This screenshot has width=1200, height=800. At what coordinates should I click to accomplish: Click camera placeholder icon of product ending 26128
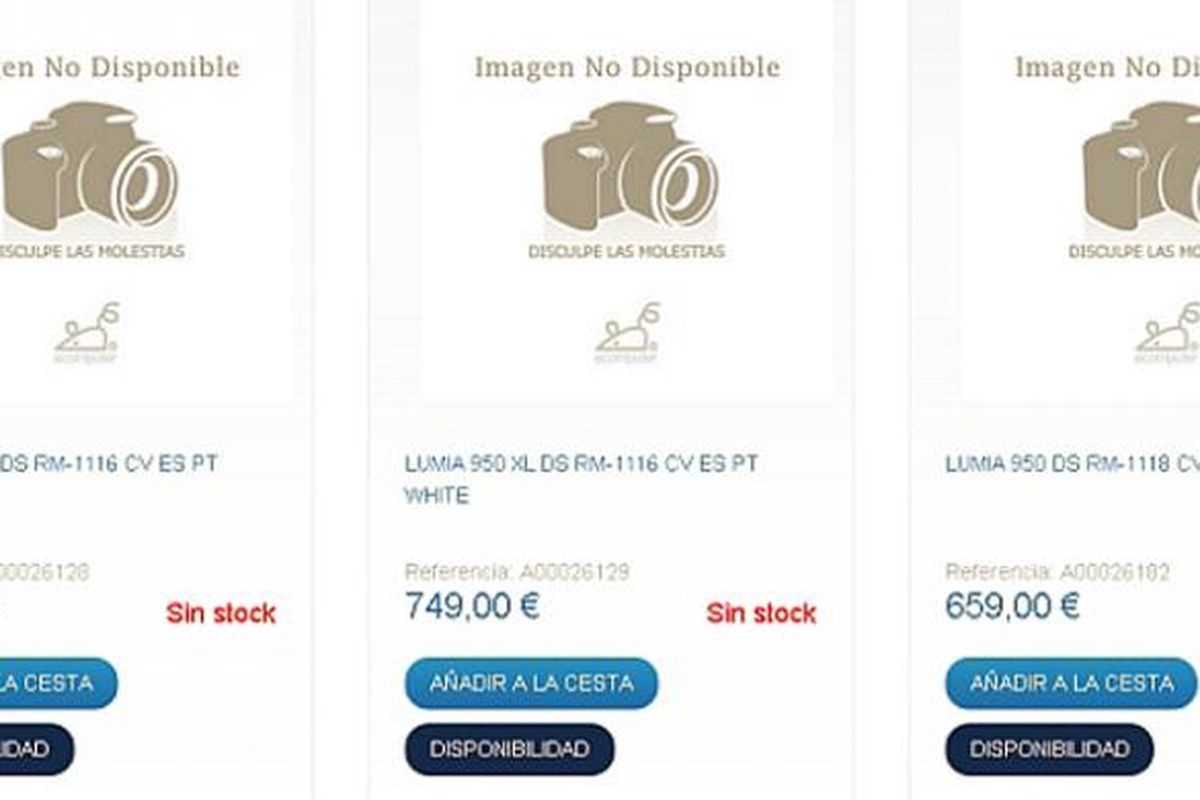[88, 165]
